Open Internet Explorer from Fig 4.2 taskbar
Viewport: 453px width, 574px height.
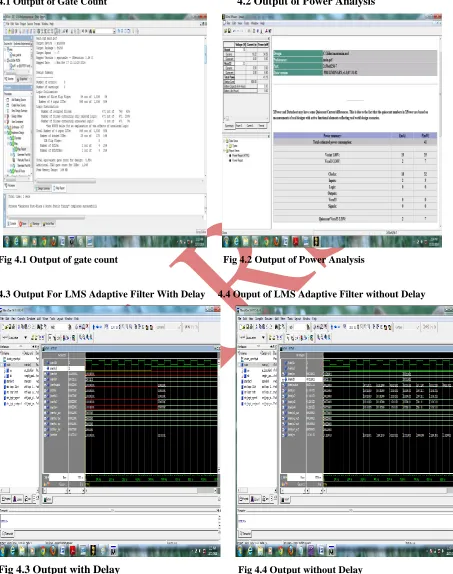pos(237,241)
